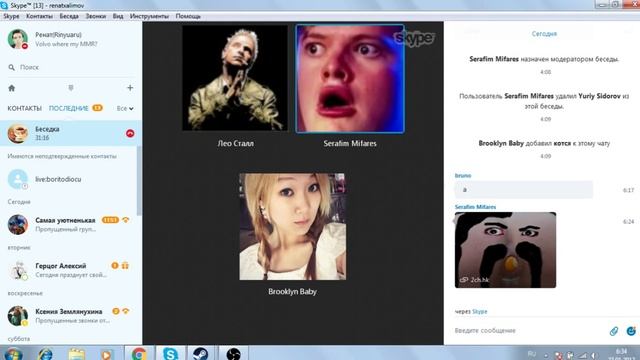Open live:boritodiocu contact row
This screenshot has height=360, width=640.
68,179
